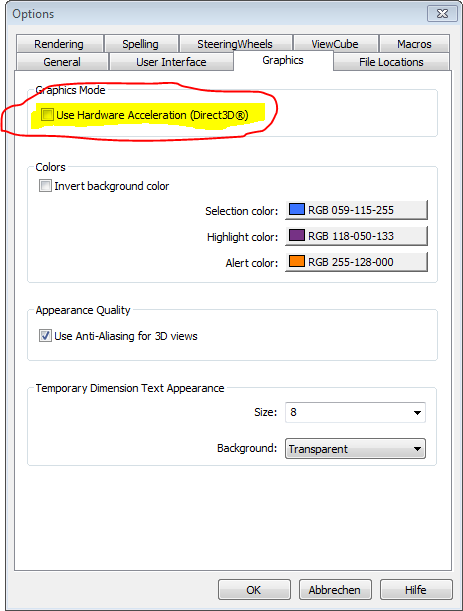Expand the Background Transparent dropdown

tap(355, 449)
